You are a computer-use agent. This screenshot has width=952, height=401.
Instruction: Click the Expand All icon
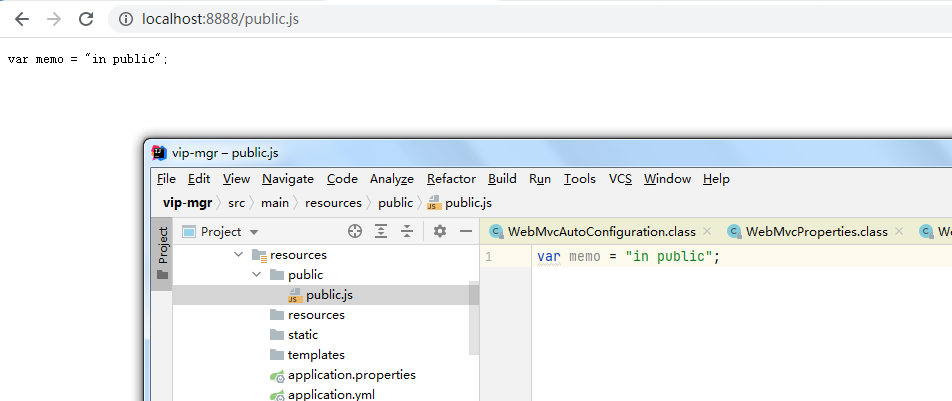(x=381, y=231)
